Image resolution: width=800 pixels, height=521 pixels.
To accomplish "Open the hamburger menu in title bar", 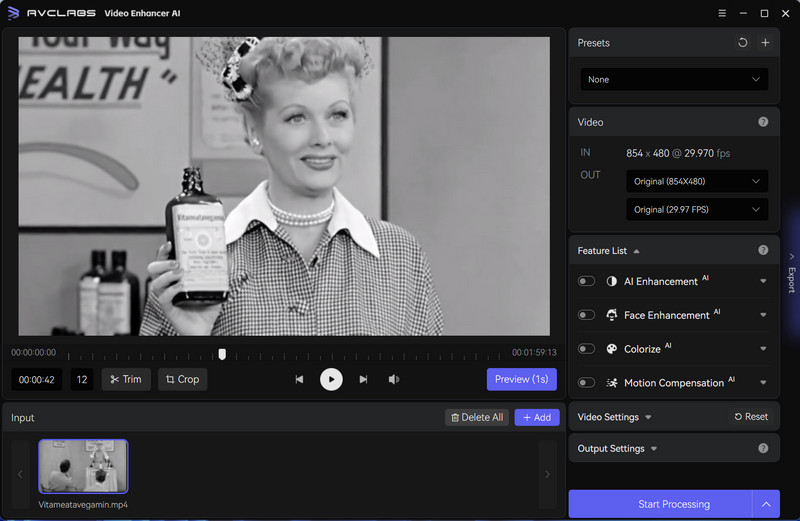I will (x=722, y=13).
